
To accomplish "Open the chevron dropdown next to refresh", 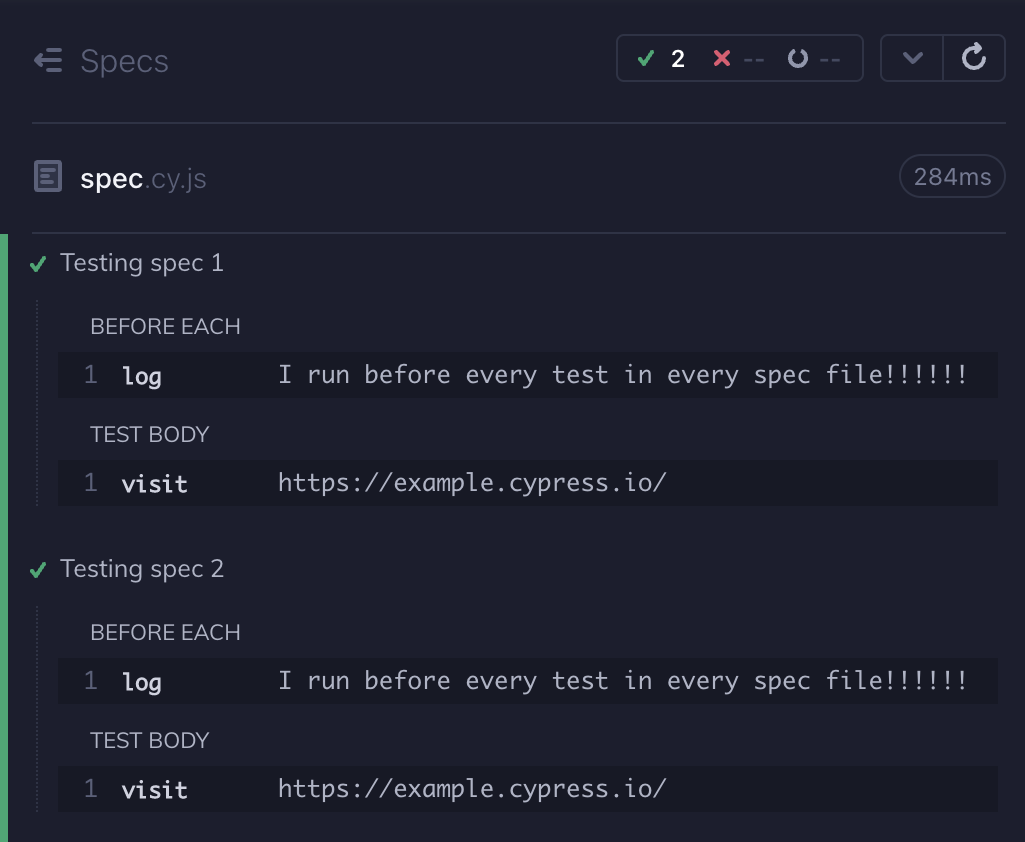I will click(911, 57).
